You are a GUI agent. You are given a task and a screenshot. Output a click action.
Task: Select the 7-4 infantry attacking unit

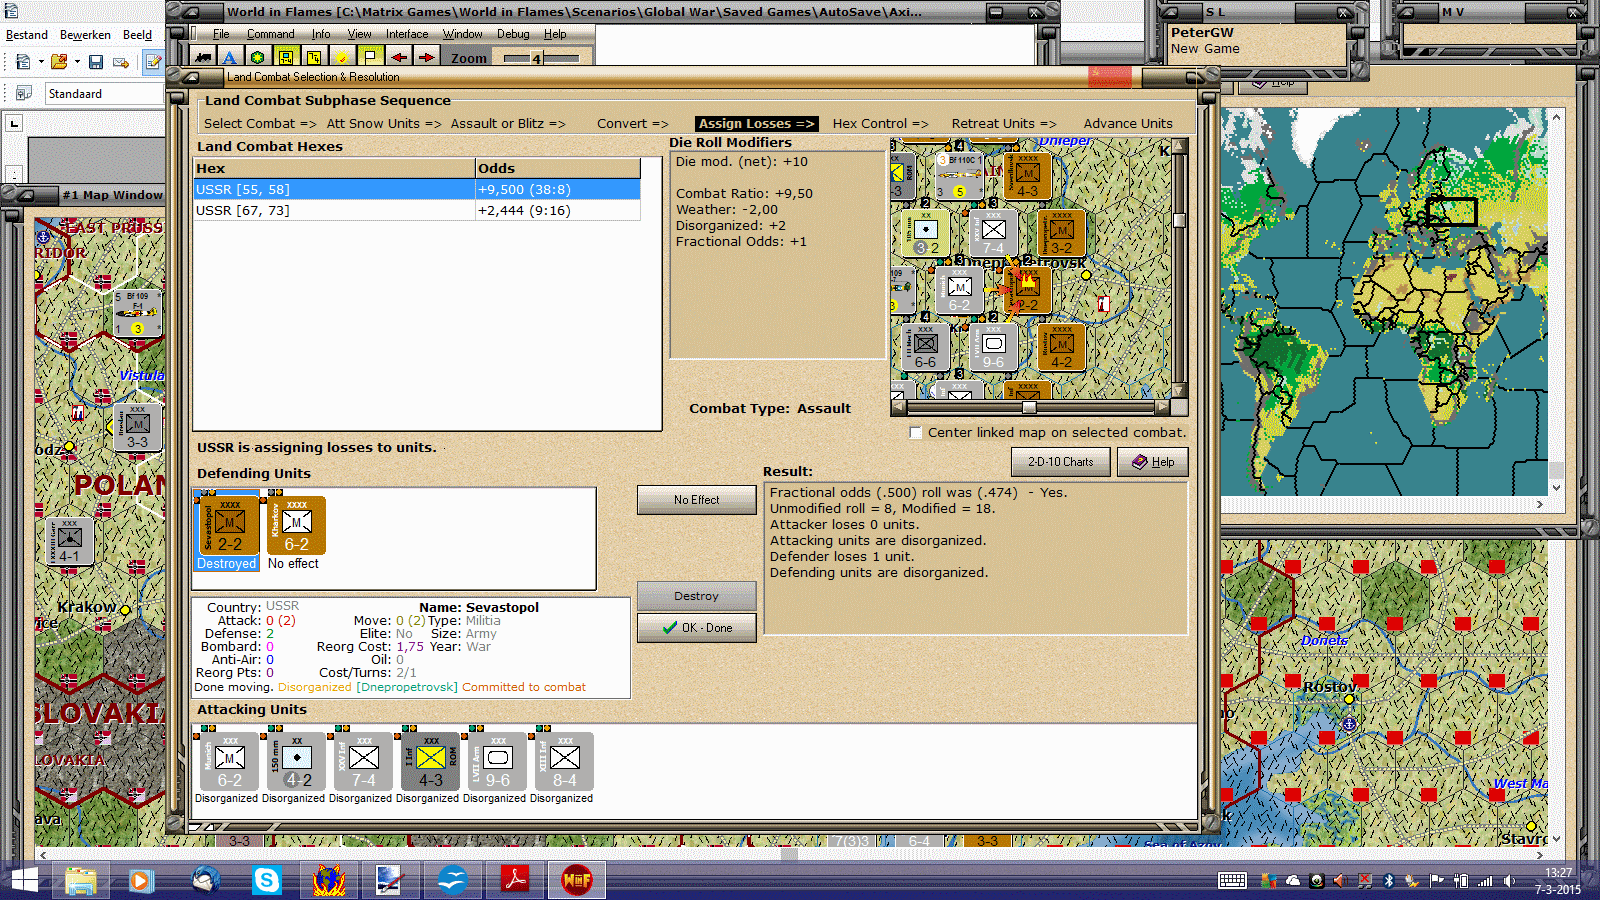(363, 762)
